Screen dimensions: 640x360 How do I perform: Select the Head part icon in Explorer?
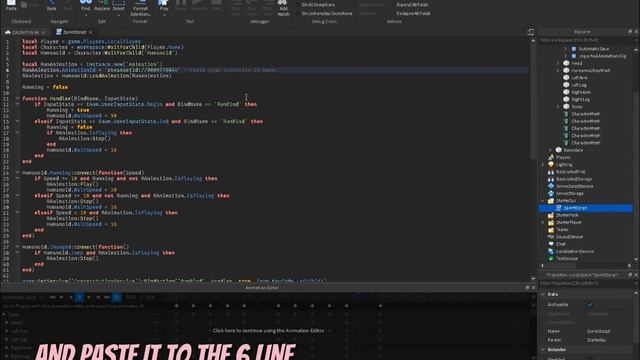click(566, 63)
